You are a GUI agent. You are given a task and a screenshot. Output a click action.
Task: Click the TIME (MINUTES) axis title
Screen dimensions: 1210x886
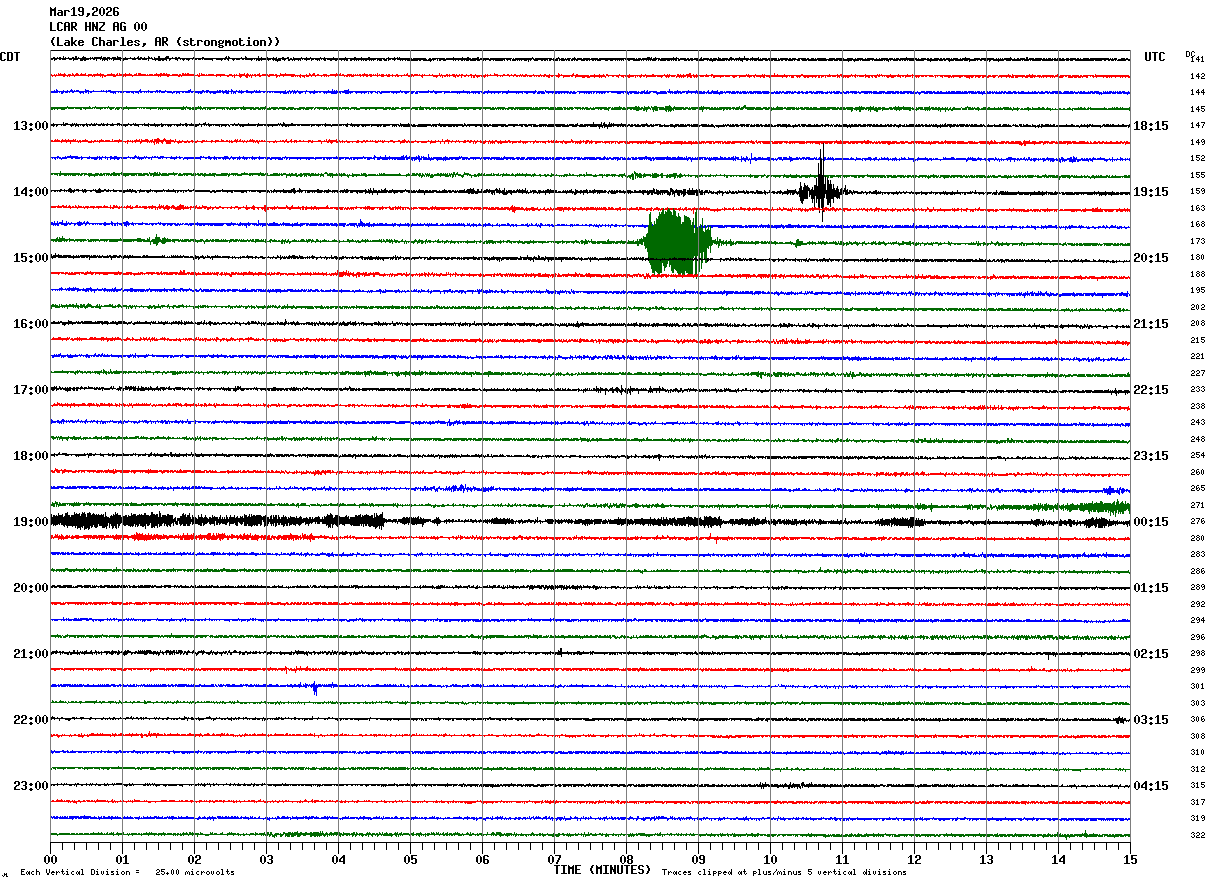pos(602,870)
